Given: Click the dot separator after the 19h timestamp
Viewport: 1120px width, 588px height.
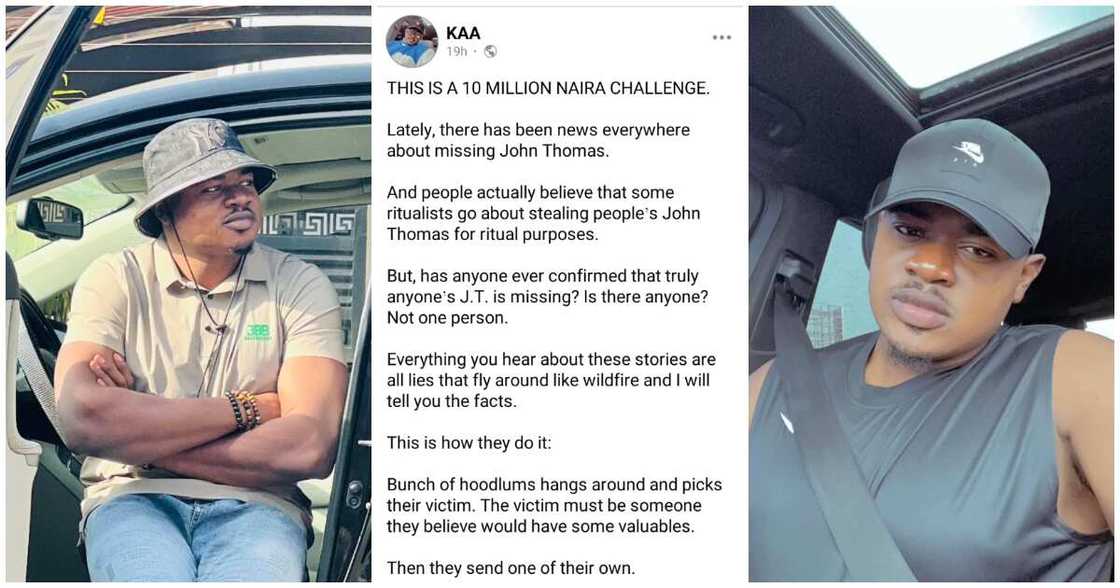Looking at the screenshot, I should pyautogui.click(x=474, y=51).
